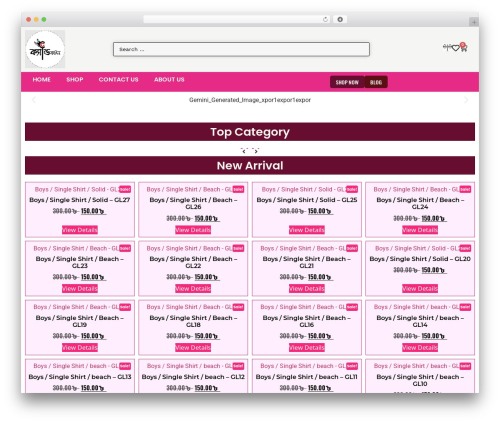Open the HOME menu item
The image size is (500, 423).
(x=42, y=80)
